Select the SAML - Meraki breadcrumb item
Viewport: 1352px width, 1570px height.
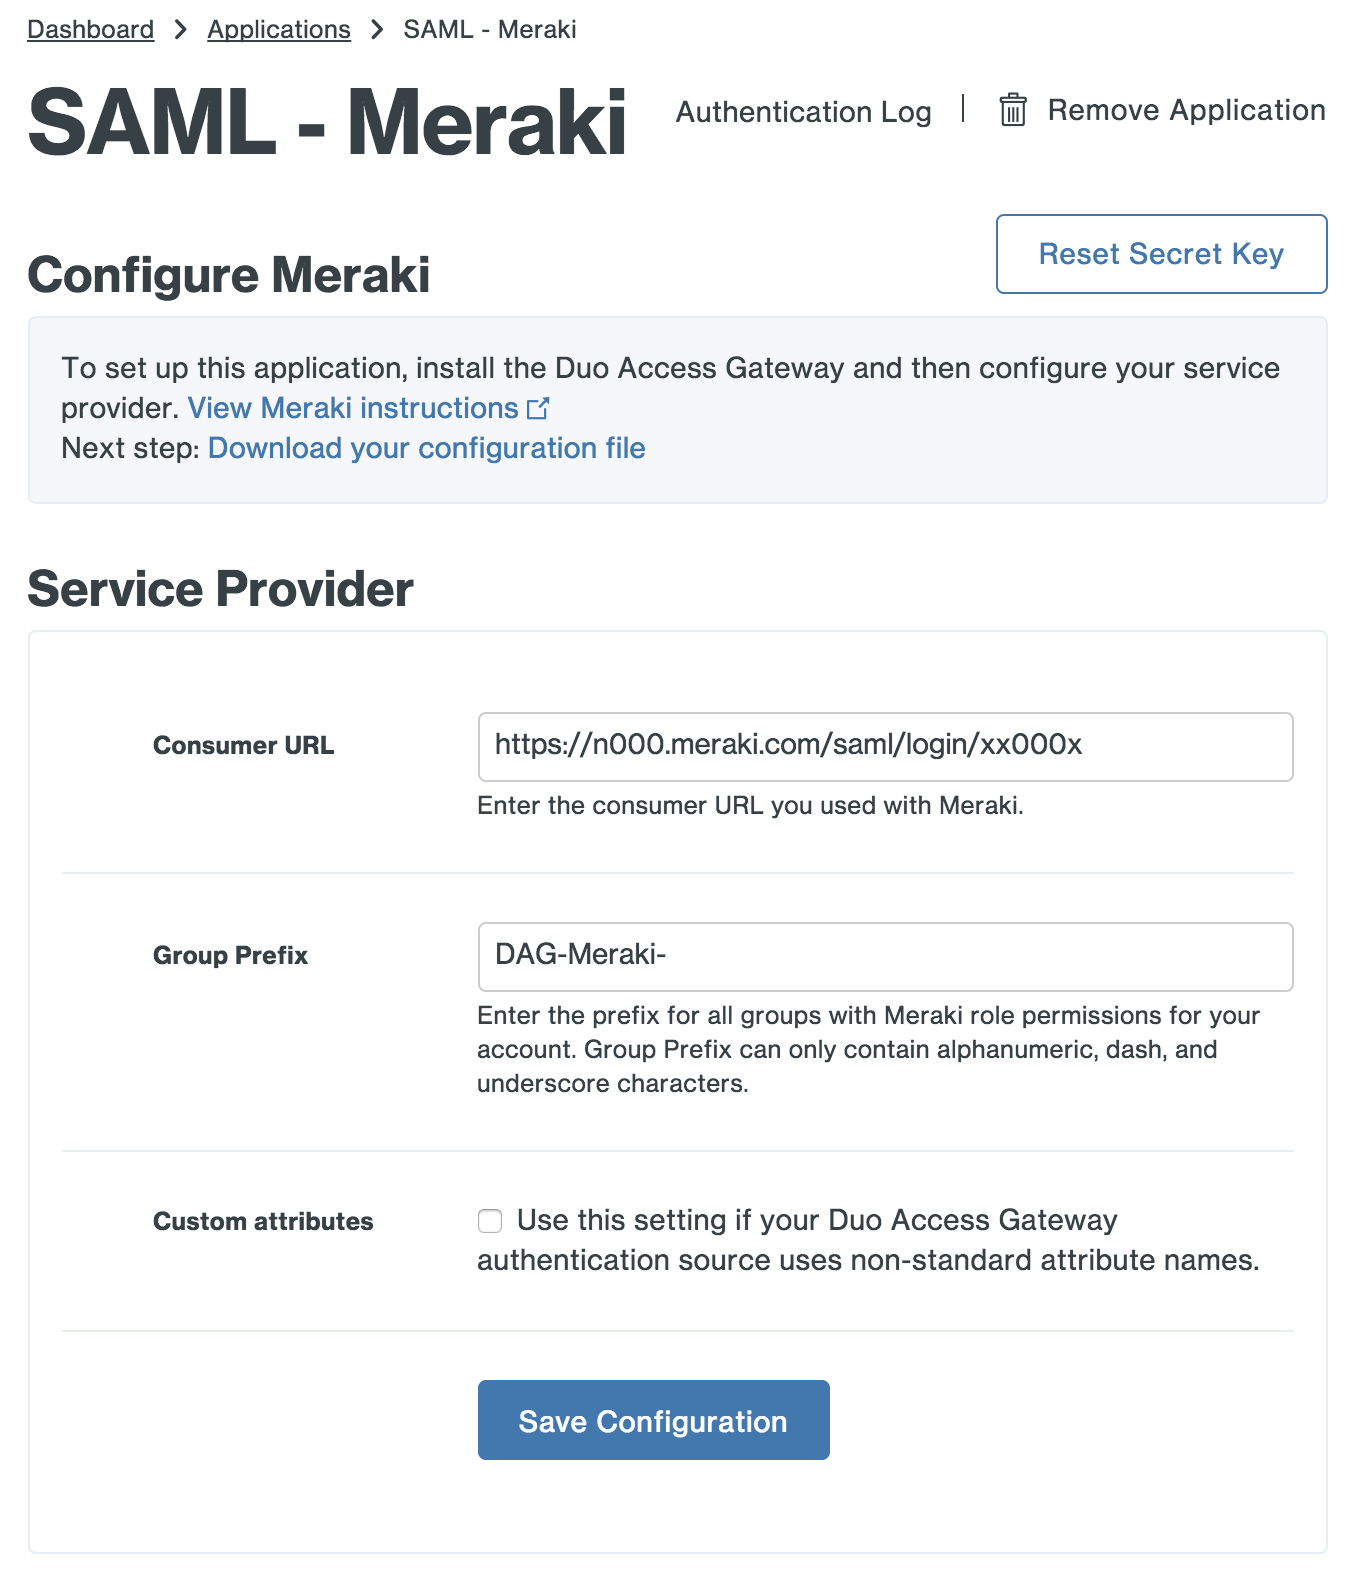488,29
